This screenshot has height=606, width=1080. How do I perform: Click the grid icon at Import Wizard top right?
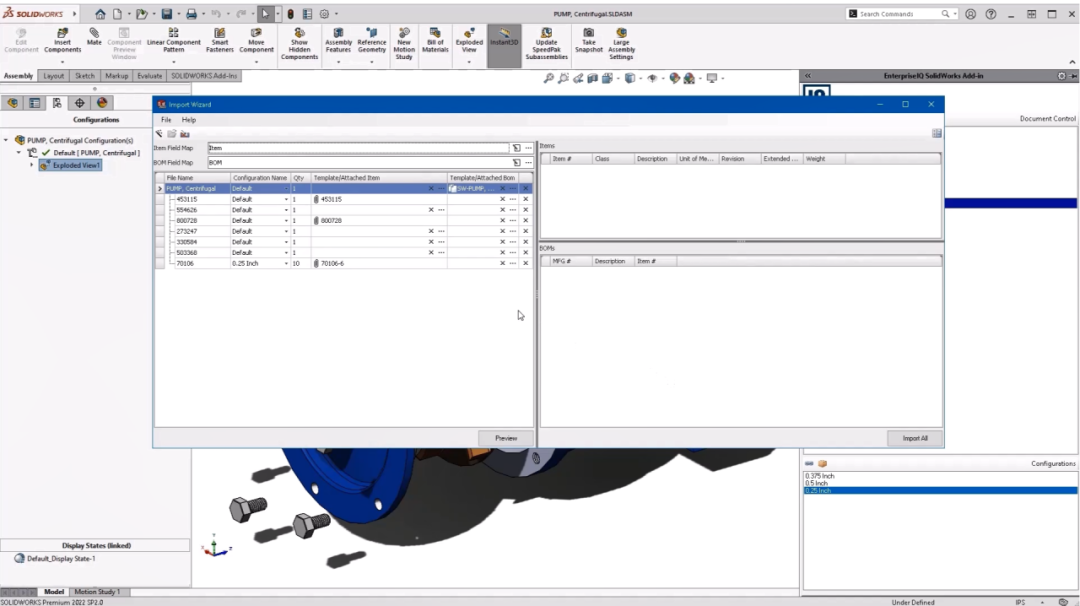click(936, 133)
